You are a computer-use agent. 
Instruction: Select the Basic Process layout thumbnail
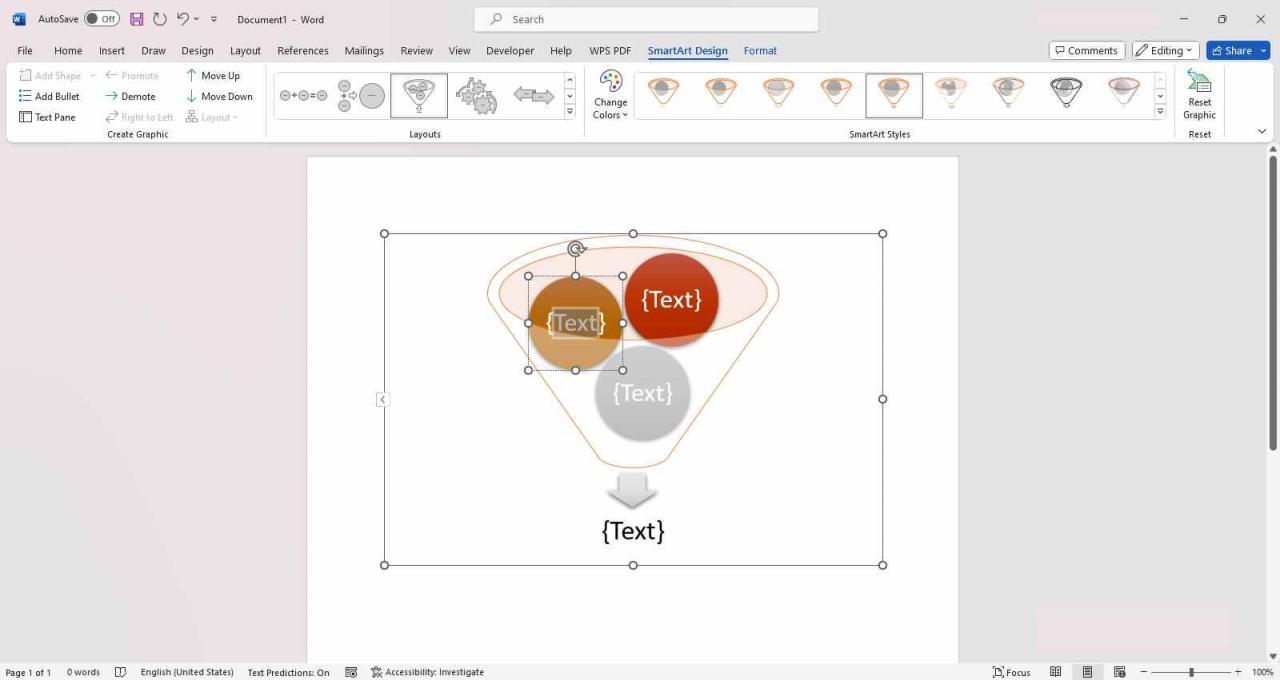click(x=304, y=94)
